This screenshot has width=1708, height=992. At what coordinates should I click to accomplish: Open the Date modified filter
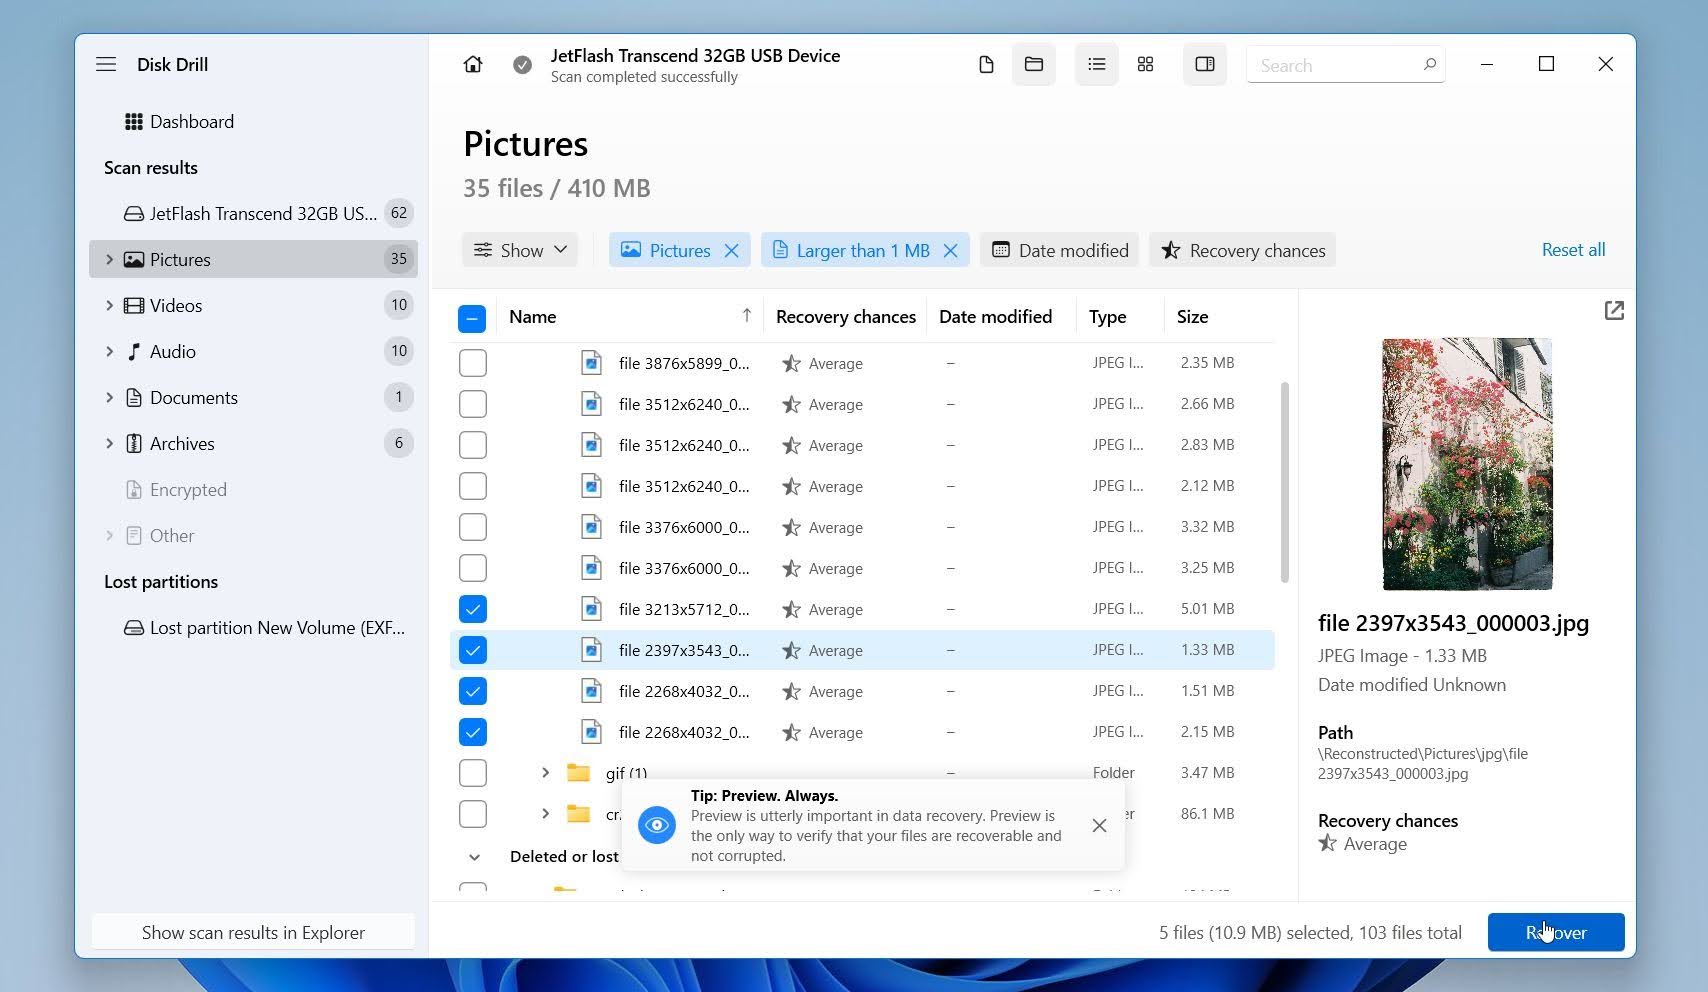coord(1060,250)
